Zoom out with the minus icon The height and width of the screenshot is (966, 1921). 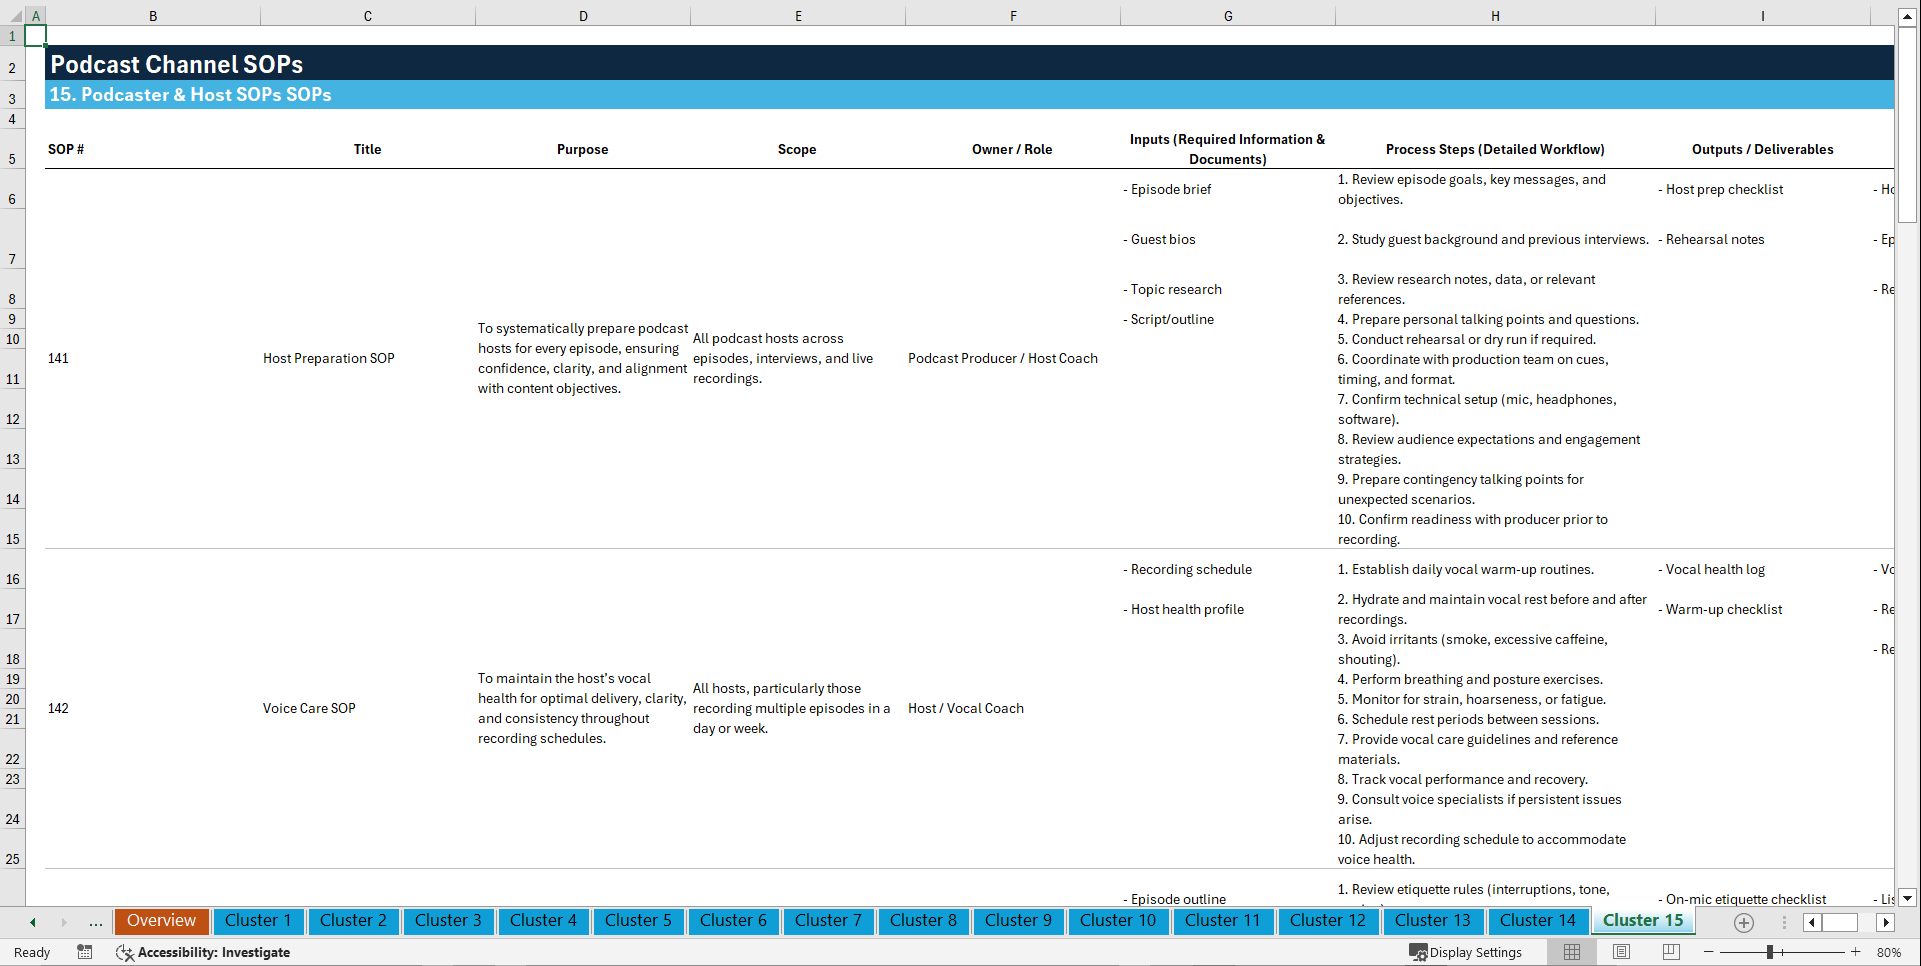[x=1709, y=952]
